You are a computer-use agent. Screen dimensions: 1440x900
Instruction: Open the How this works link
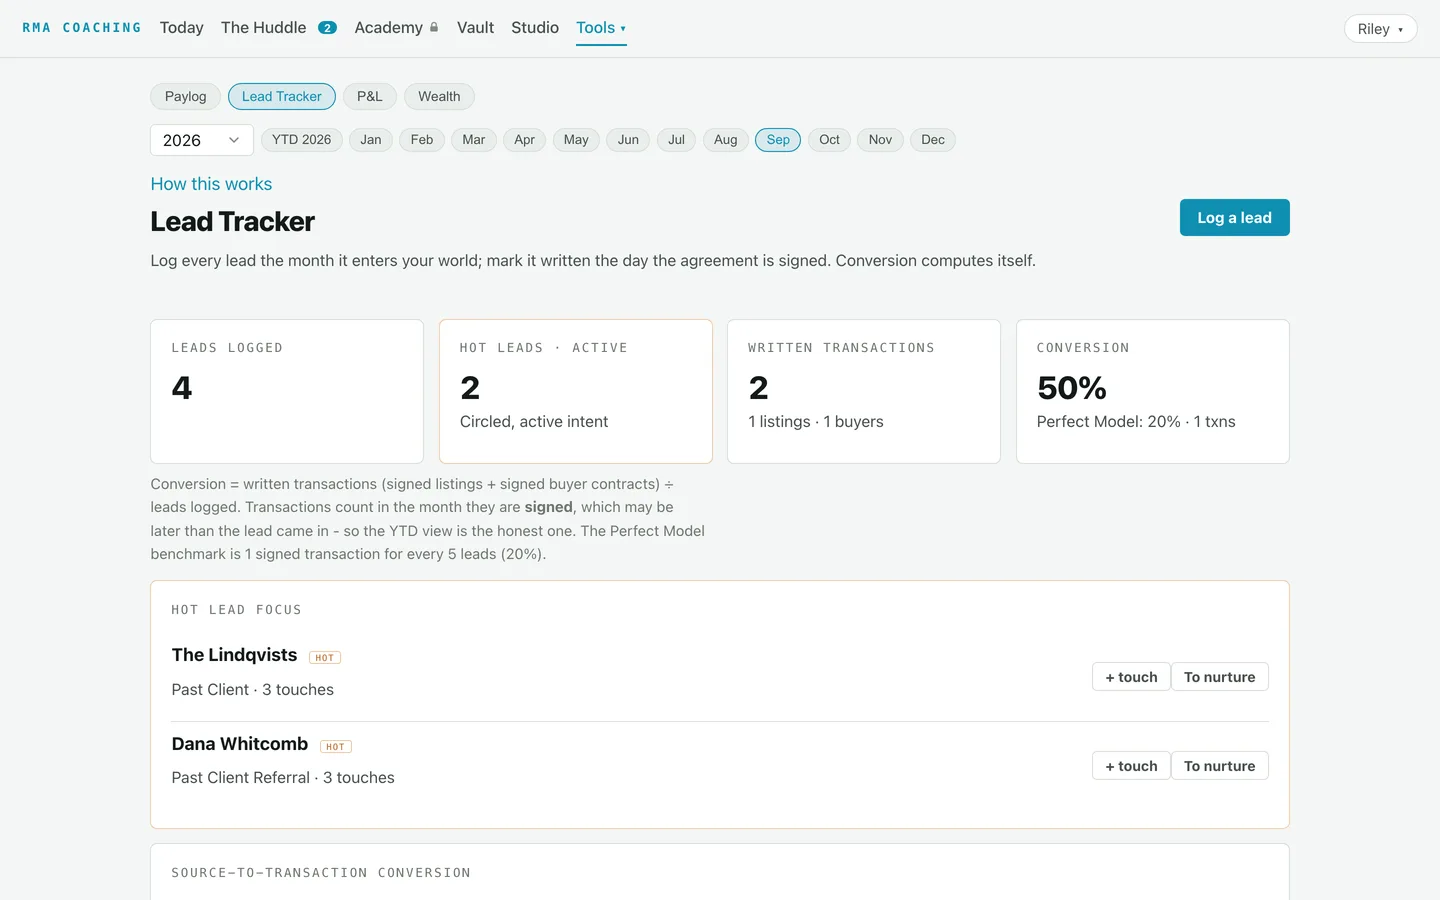click(211, 184)
